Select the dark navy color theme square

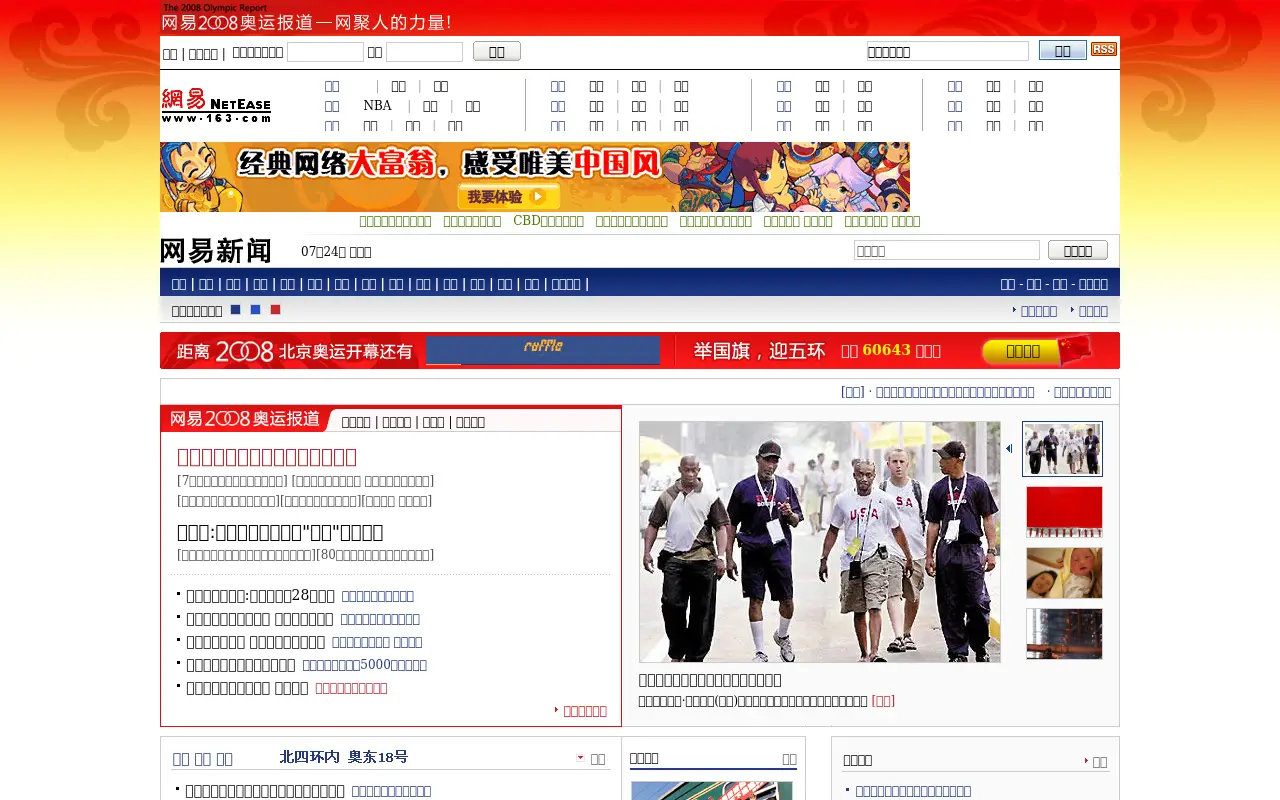[x=236, y=310]
